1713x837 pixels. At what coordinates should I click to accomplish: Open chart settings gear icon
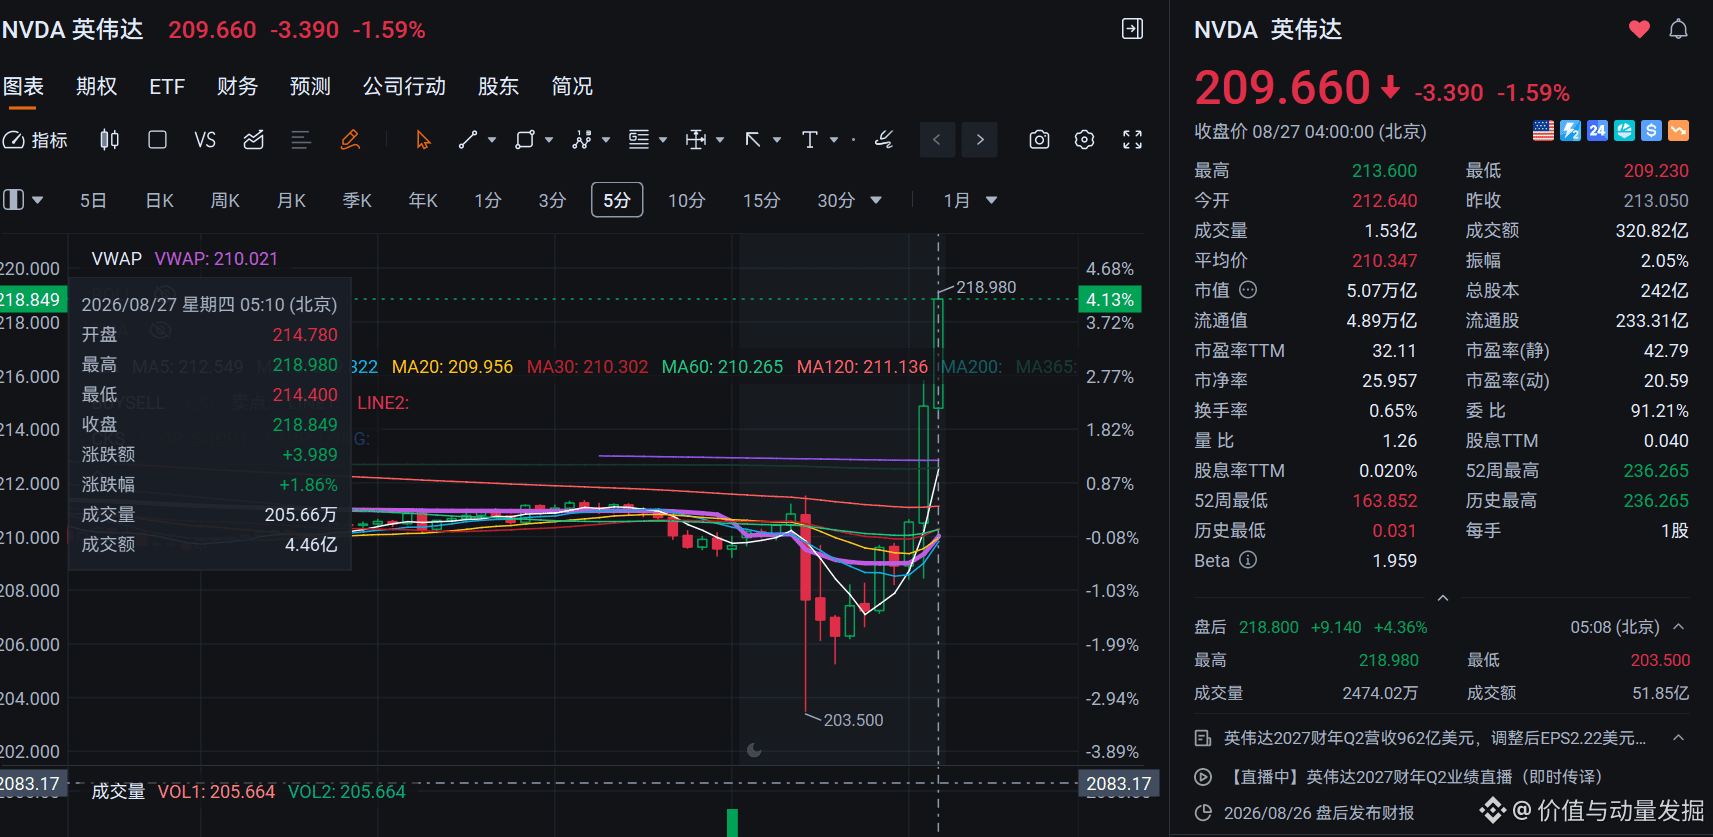pyautogui.click(x=1084, y=140)
